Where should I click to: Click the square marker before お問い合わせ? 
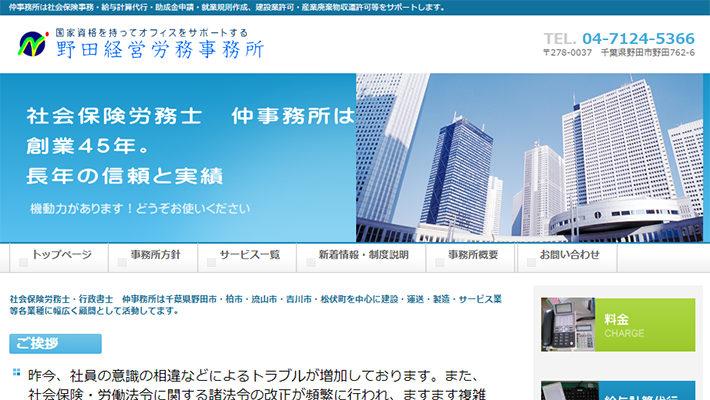click(529, 263)
